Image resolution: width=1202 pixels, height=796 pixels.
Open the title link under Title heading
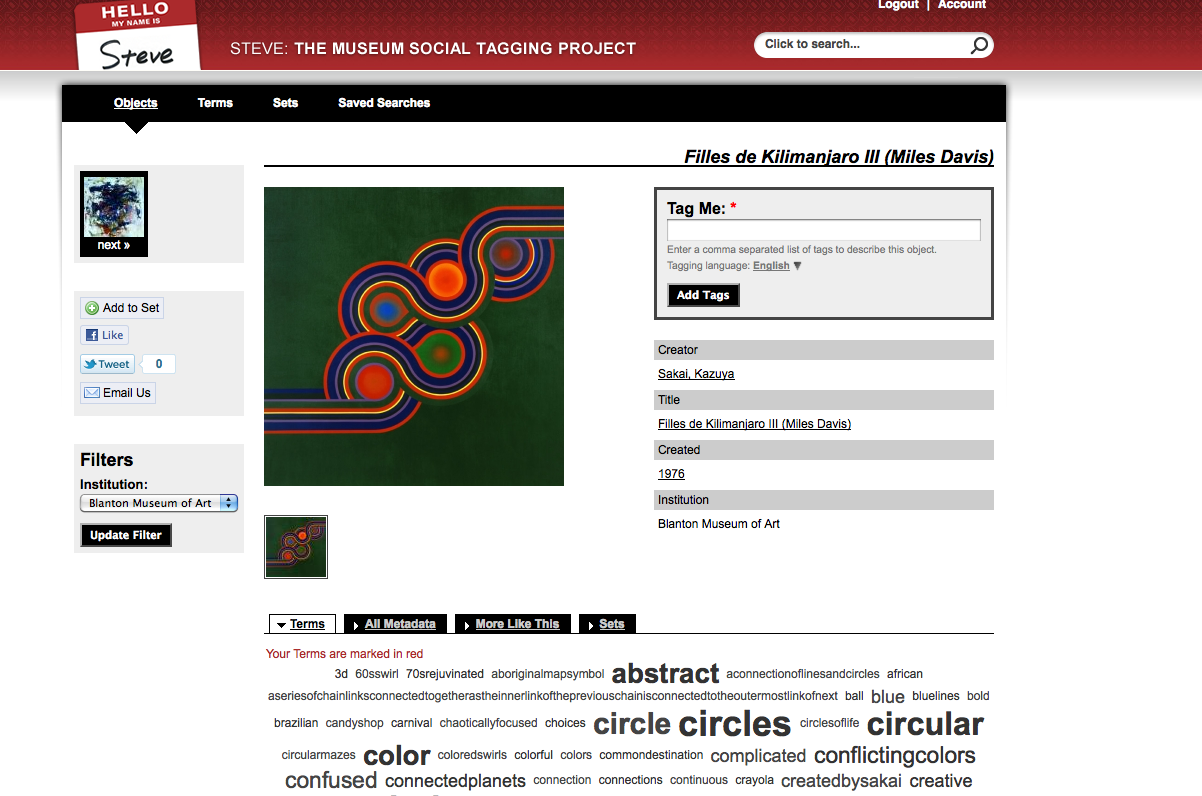pyautogui.click(x=754, y=424)
